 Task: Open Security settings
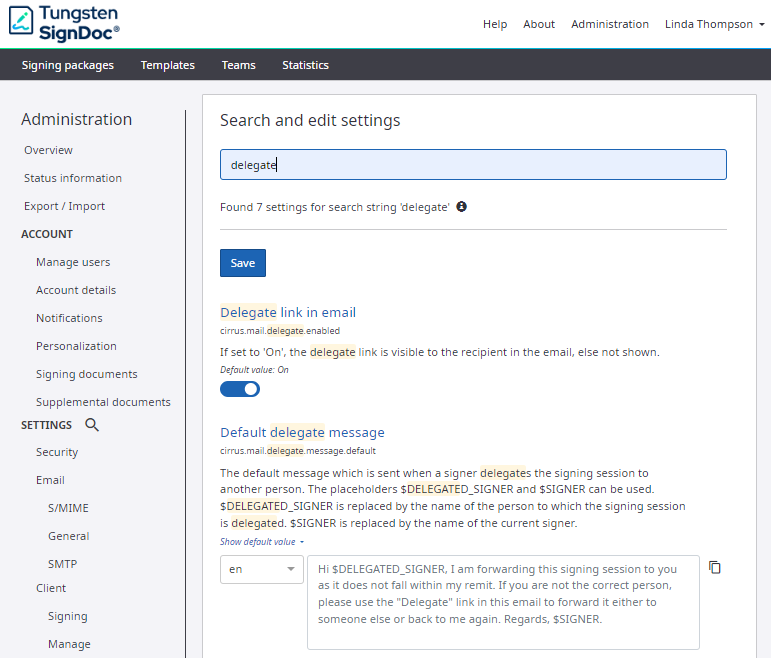[57, 452]
